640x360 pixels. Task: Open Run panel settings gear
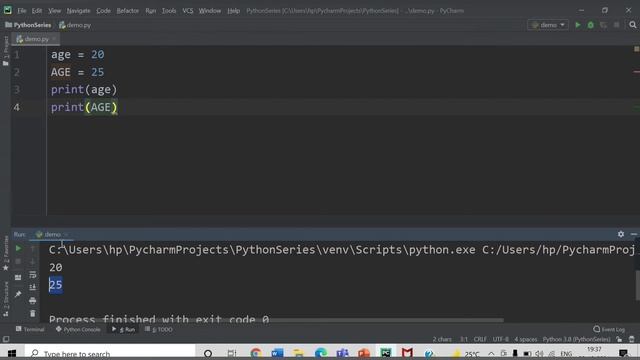point(621,234)
